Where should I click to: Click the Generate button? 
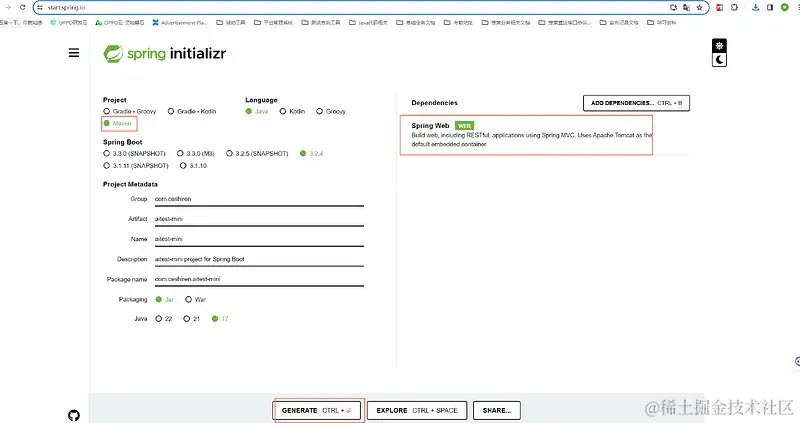click(x=317, y=411)
